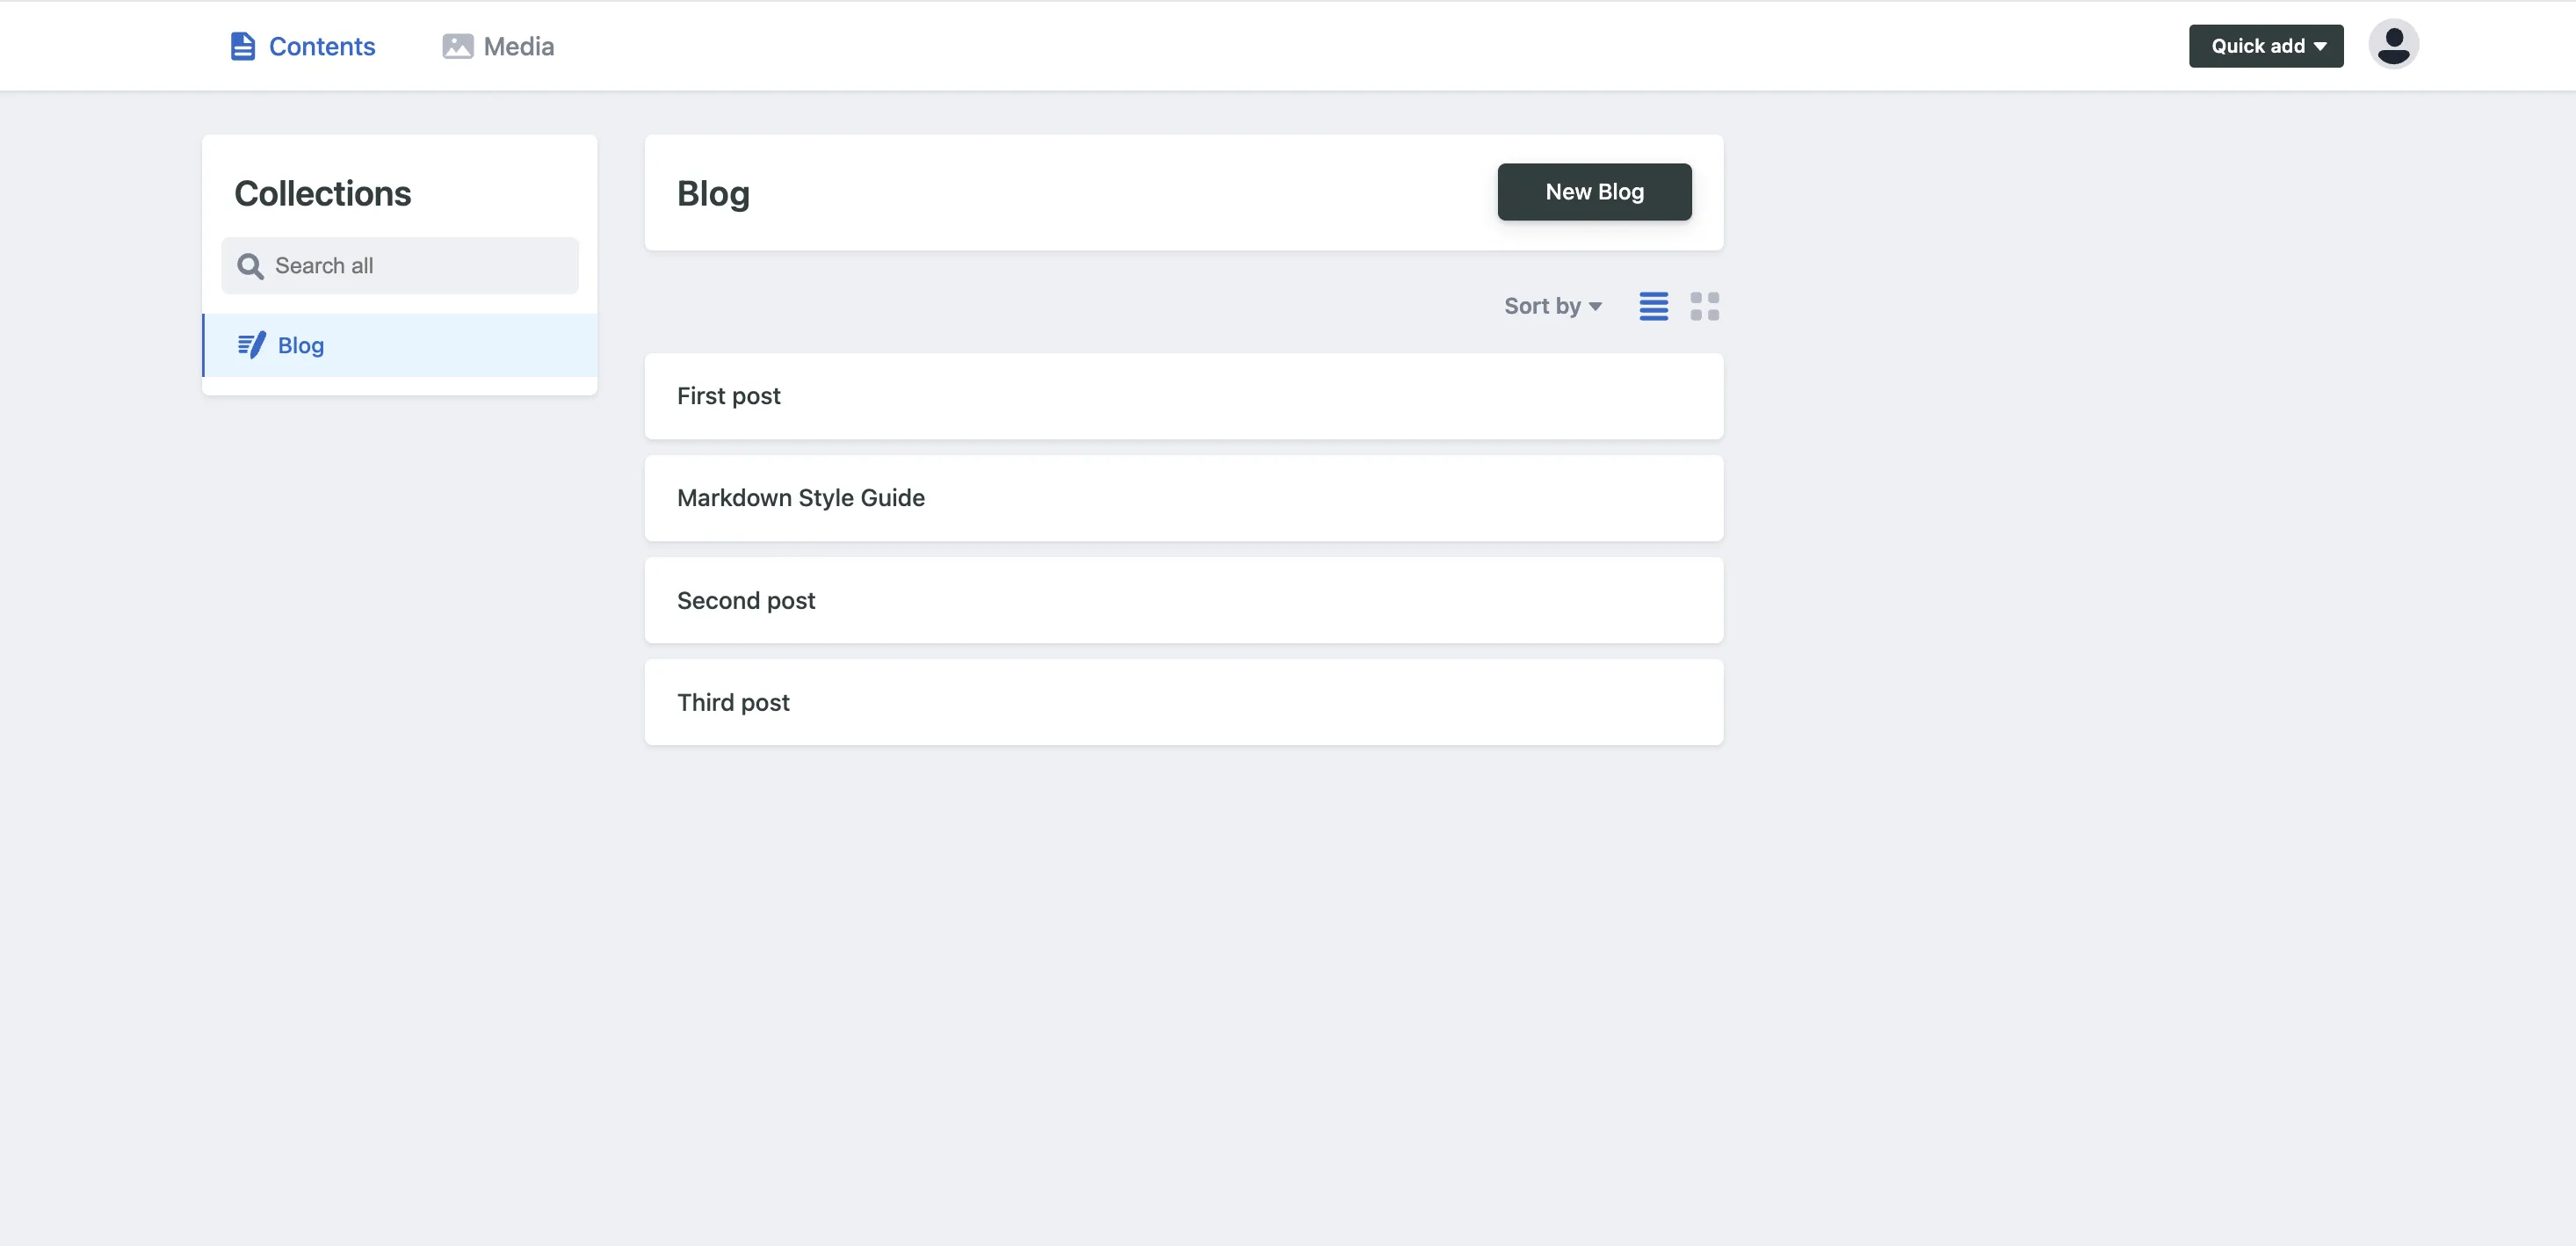Switch to the Media tab
Viewport: 2576px width, 1246px height.
coord(498,46)
